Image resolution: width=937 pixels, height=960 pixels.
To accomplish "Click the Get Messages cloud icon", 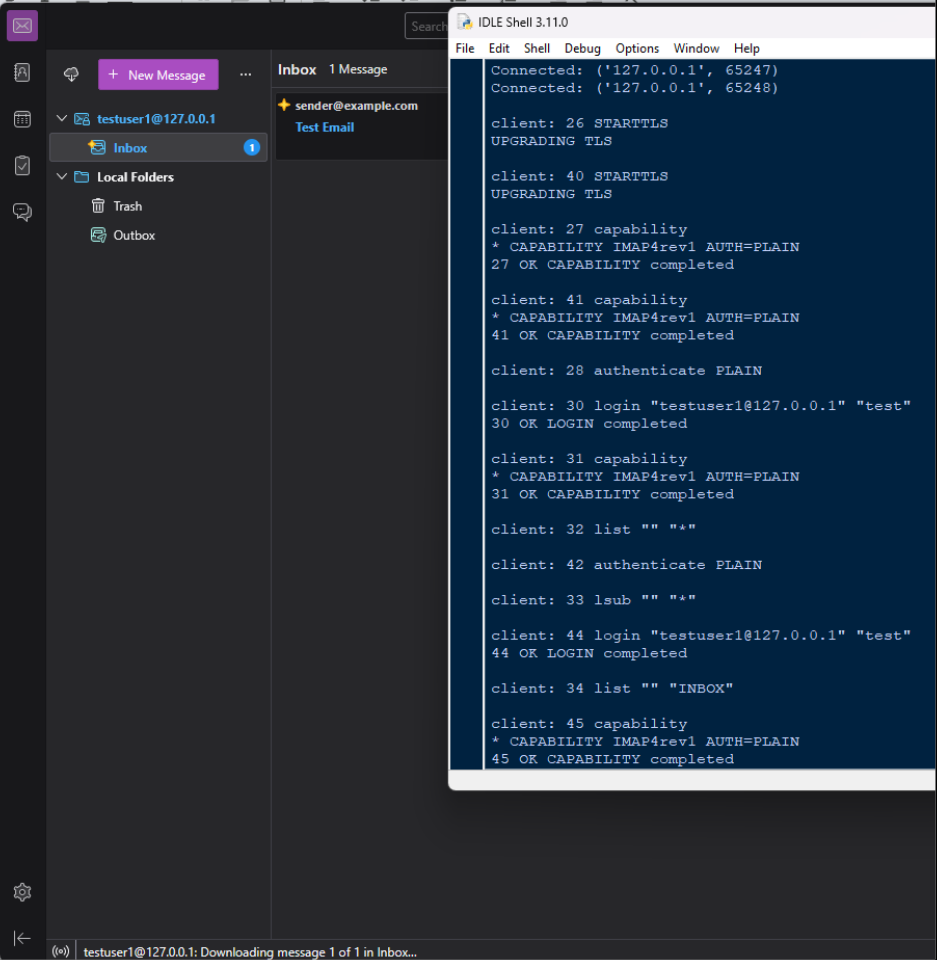I will pyautogui.click(x=71, y=75).
